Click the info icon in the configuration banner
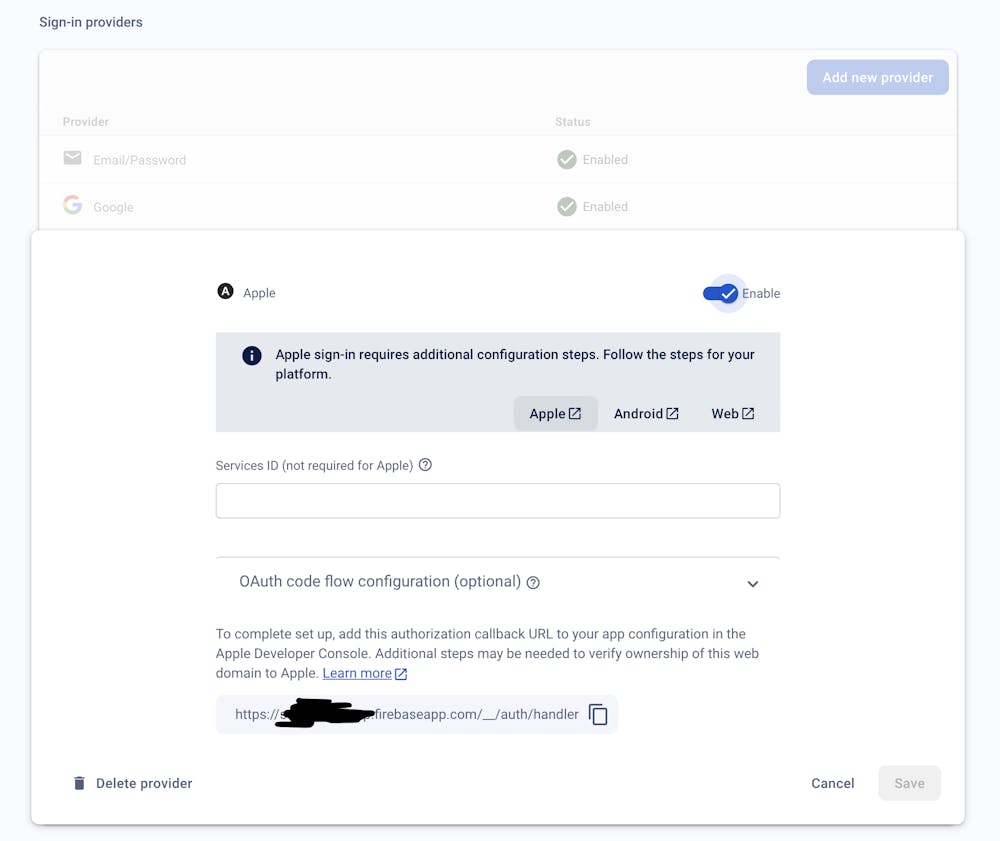This screenshot has height=841, width=1000. (251, 355)
